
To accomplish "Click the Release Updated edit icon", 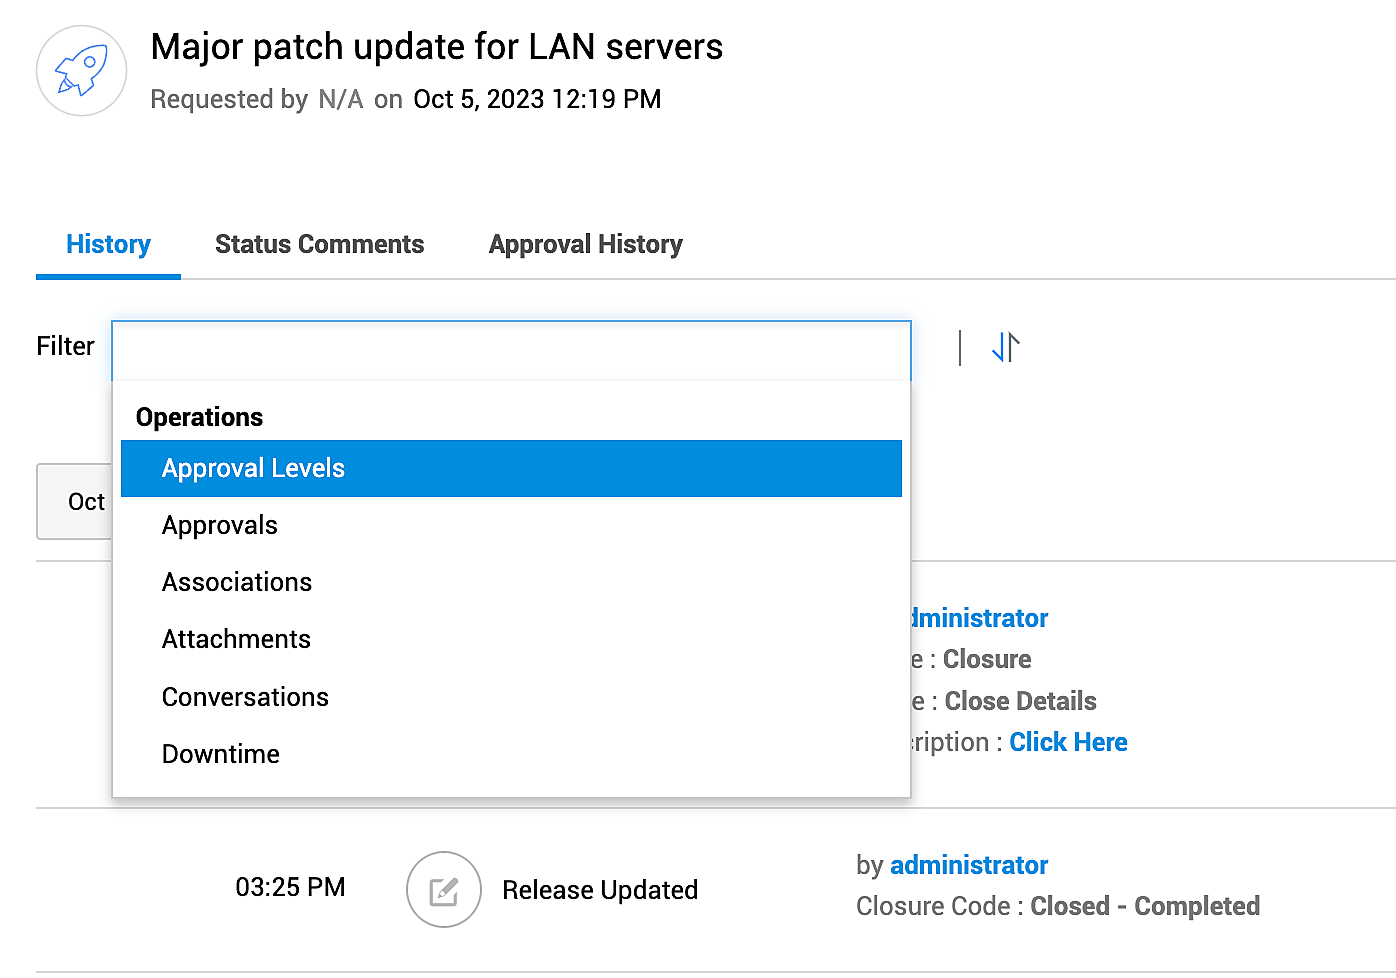I will tap(443, 890).
